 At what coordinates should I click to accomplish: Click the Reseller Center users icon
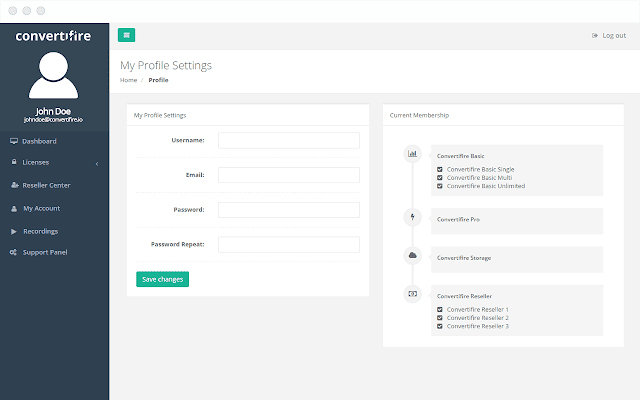(x=15, y=185)
